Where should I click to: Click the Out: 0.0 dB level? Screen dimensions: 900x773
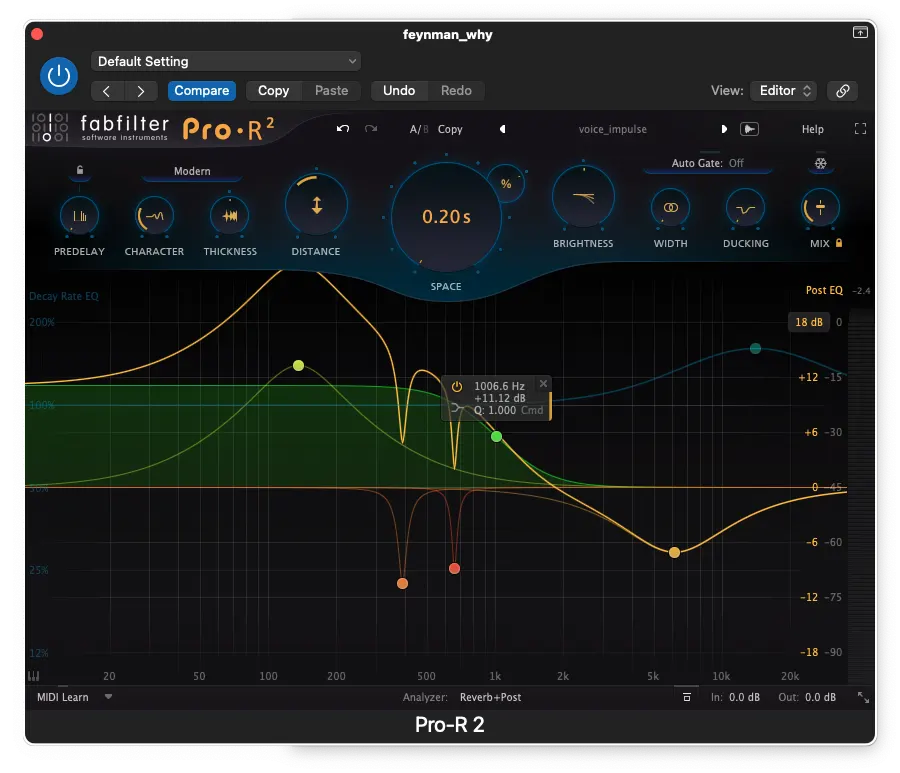(807, 697)
